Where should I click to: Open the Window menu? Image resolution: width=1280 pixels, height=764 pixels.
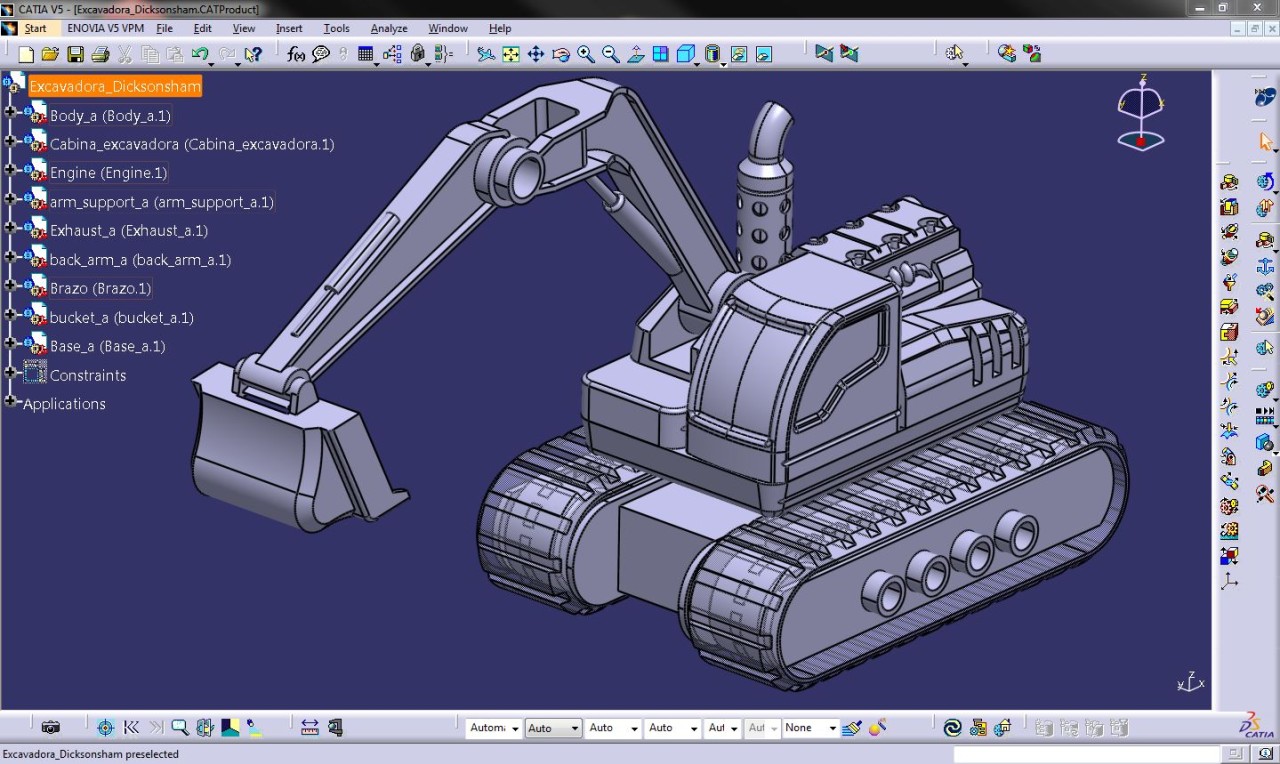point(448,28)
